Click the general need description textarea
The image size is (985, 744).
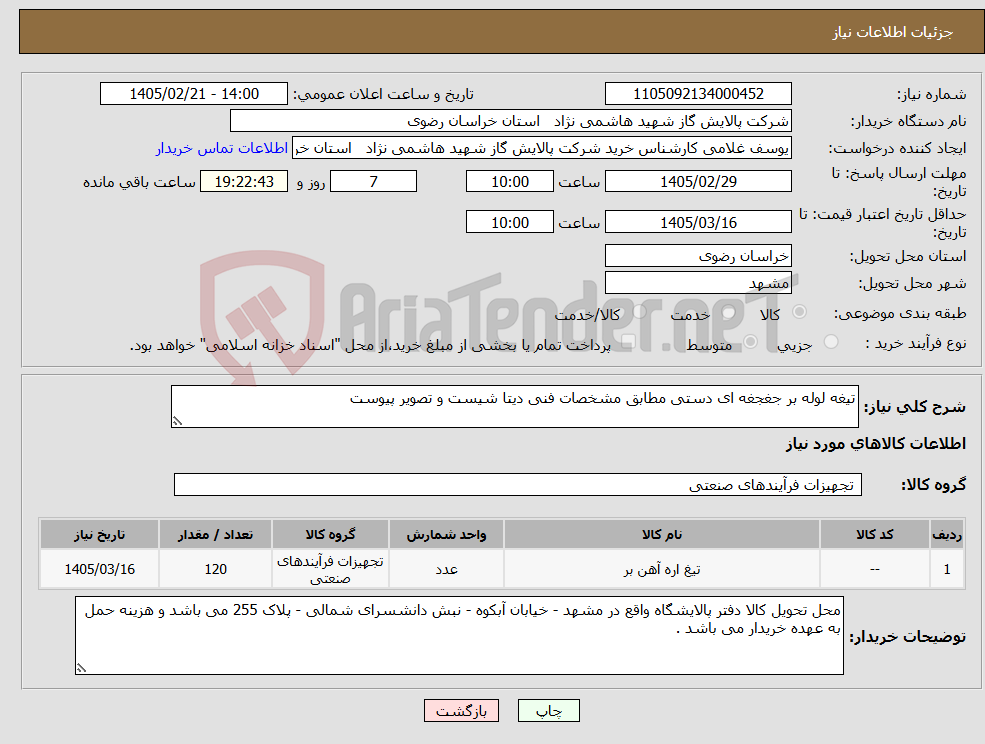pyautogui.click(x=514, y=407)
